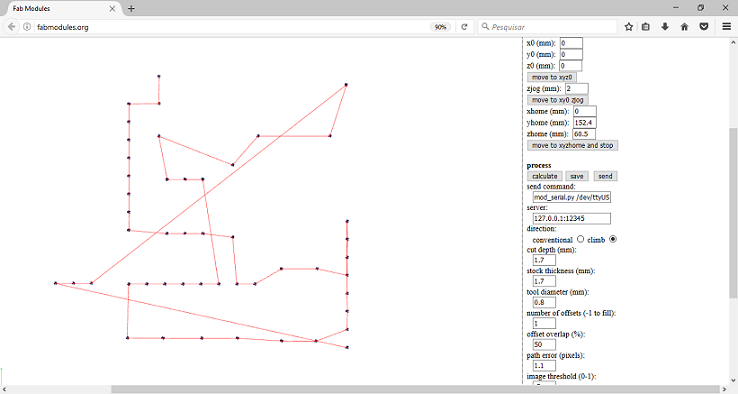738x394 pixels.
Task: Click the move to xy0 zjog button
Action: [x=558, y=100]
